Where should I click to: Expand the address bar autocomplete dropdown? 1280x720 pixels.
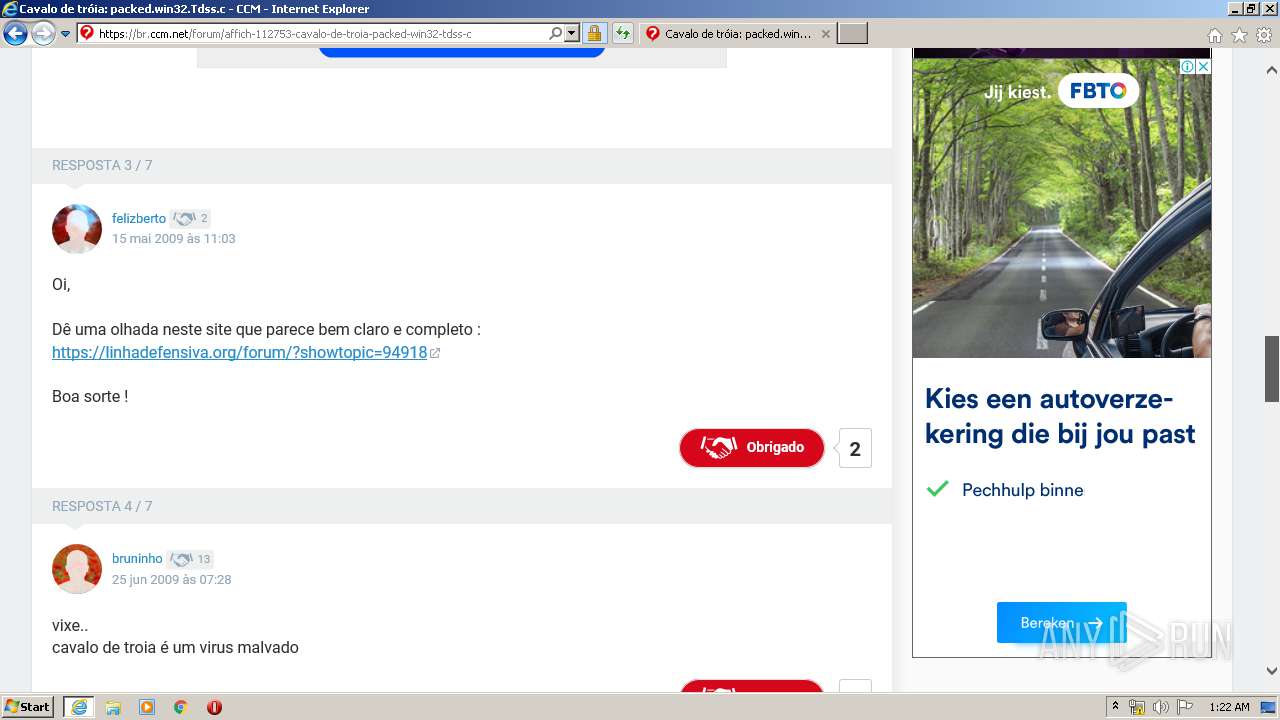tap(572, 33)
